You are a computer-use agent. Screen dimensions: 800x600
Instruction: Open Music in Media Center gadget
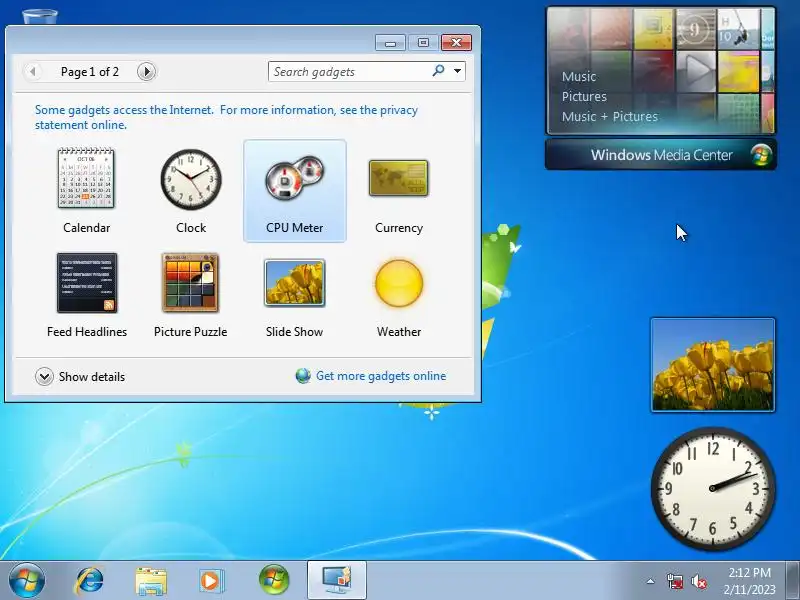coord(579,77)
